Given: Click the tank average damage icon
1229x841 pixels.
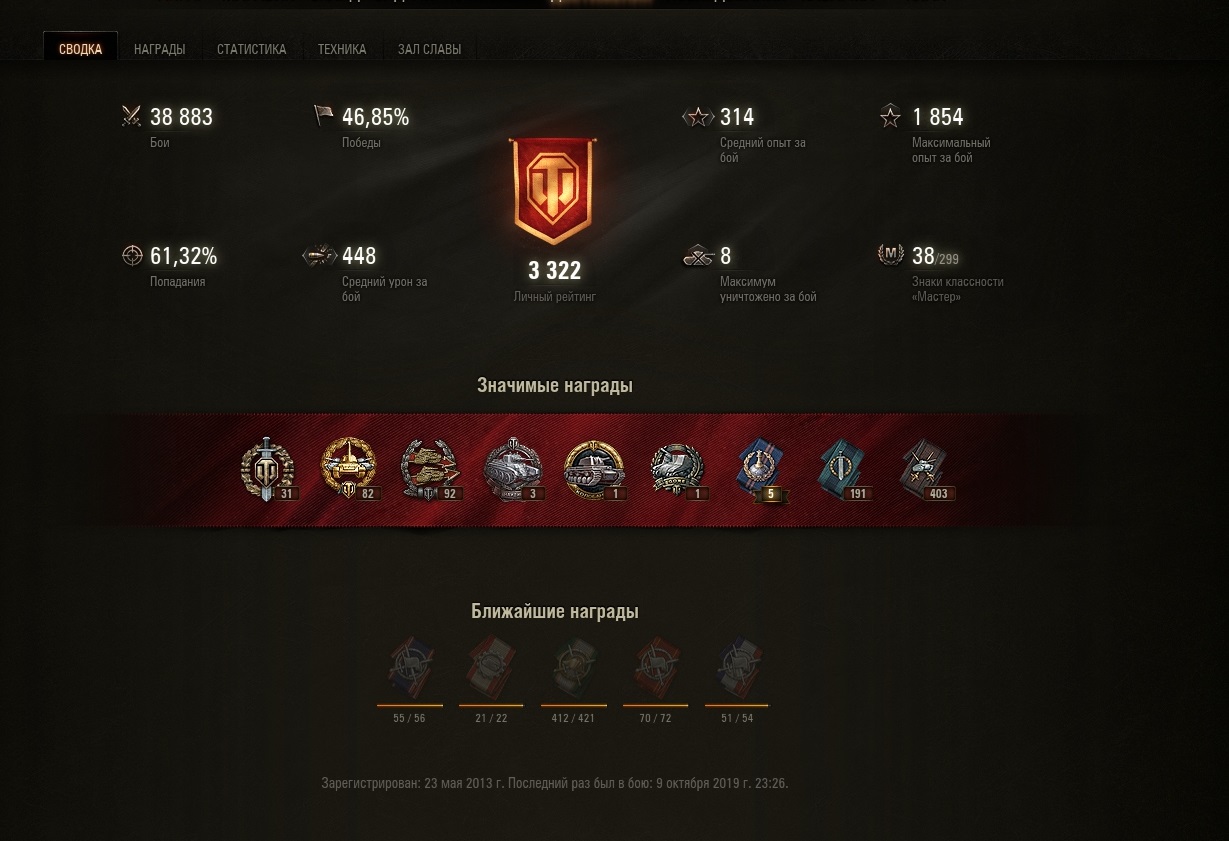Looking at the screenshot, I should 320,256.
